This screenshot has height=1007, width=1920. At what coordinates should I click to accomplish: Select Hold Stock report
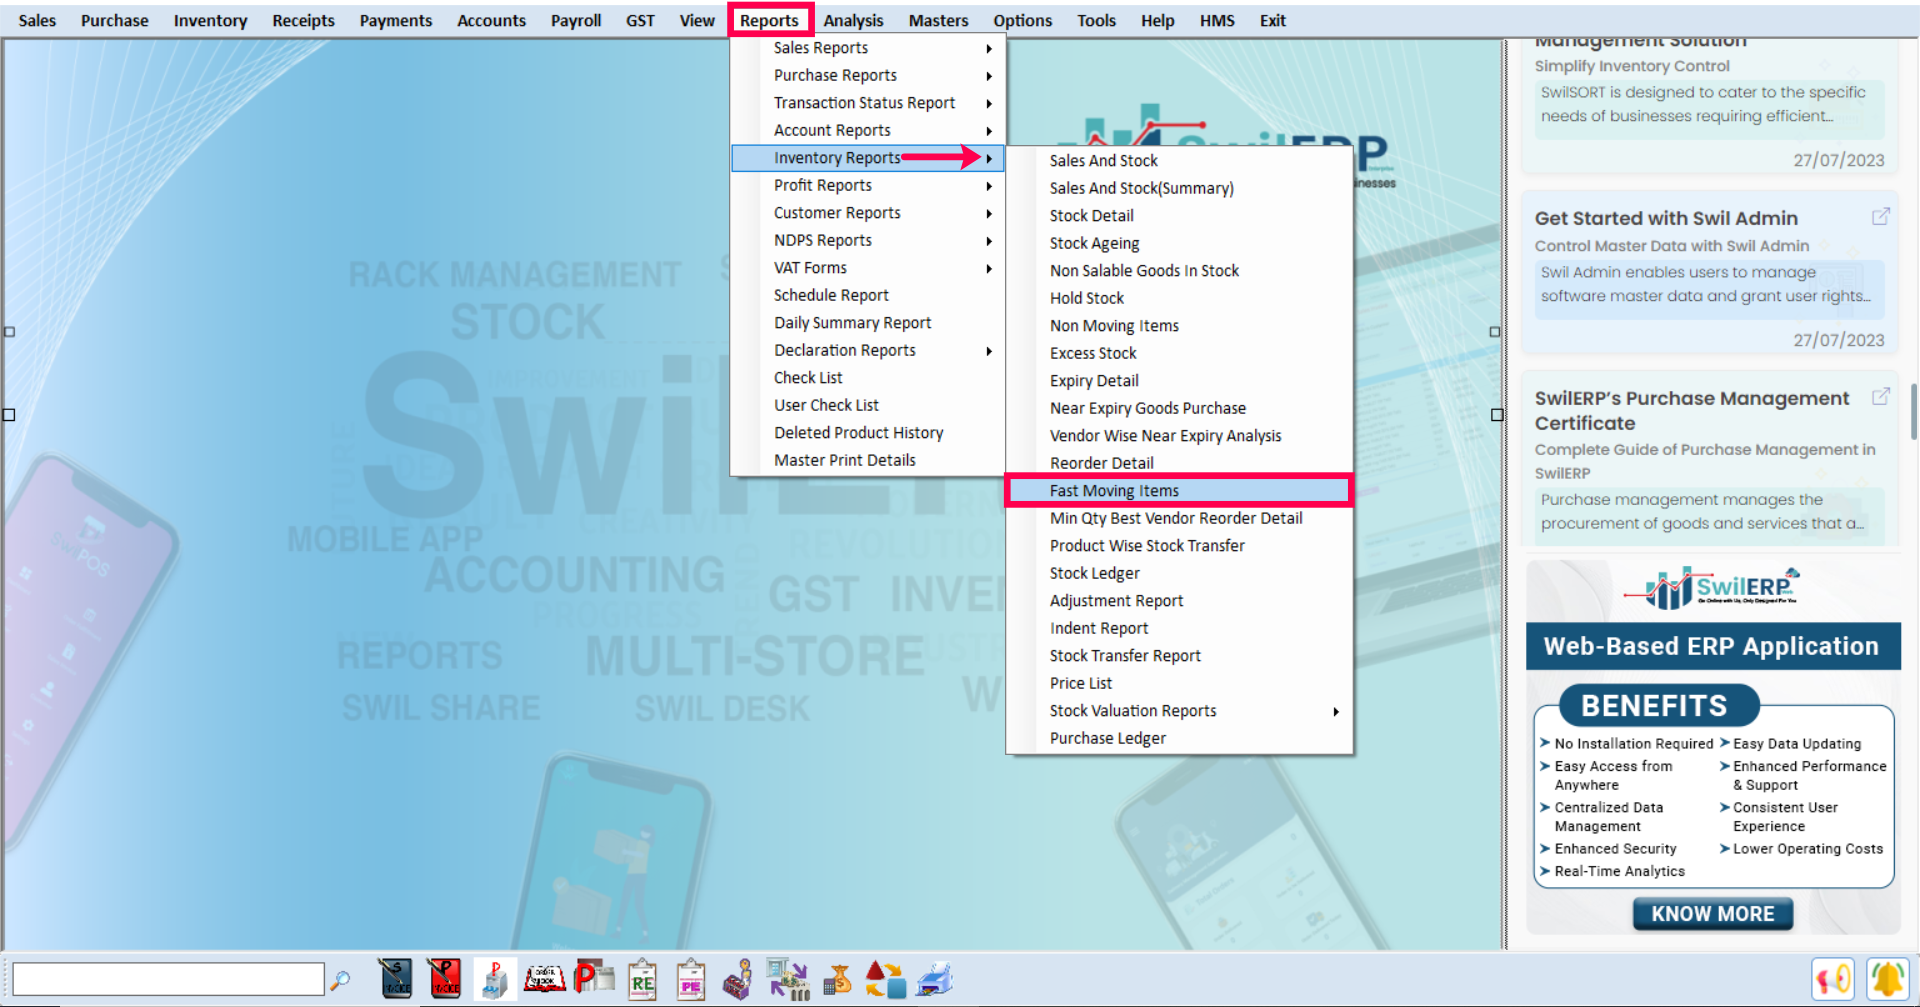(x=1180, y=299)
